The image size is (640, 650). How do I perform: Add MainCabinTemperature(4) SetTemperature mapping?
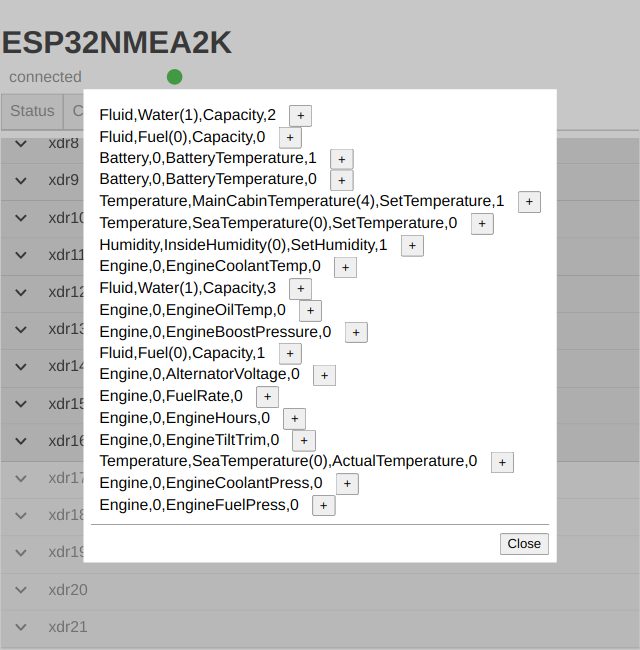(529, 202)
